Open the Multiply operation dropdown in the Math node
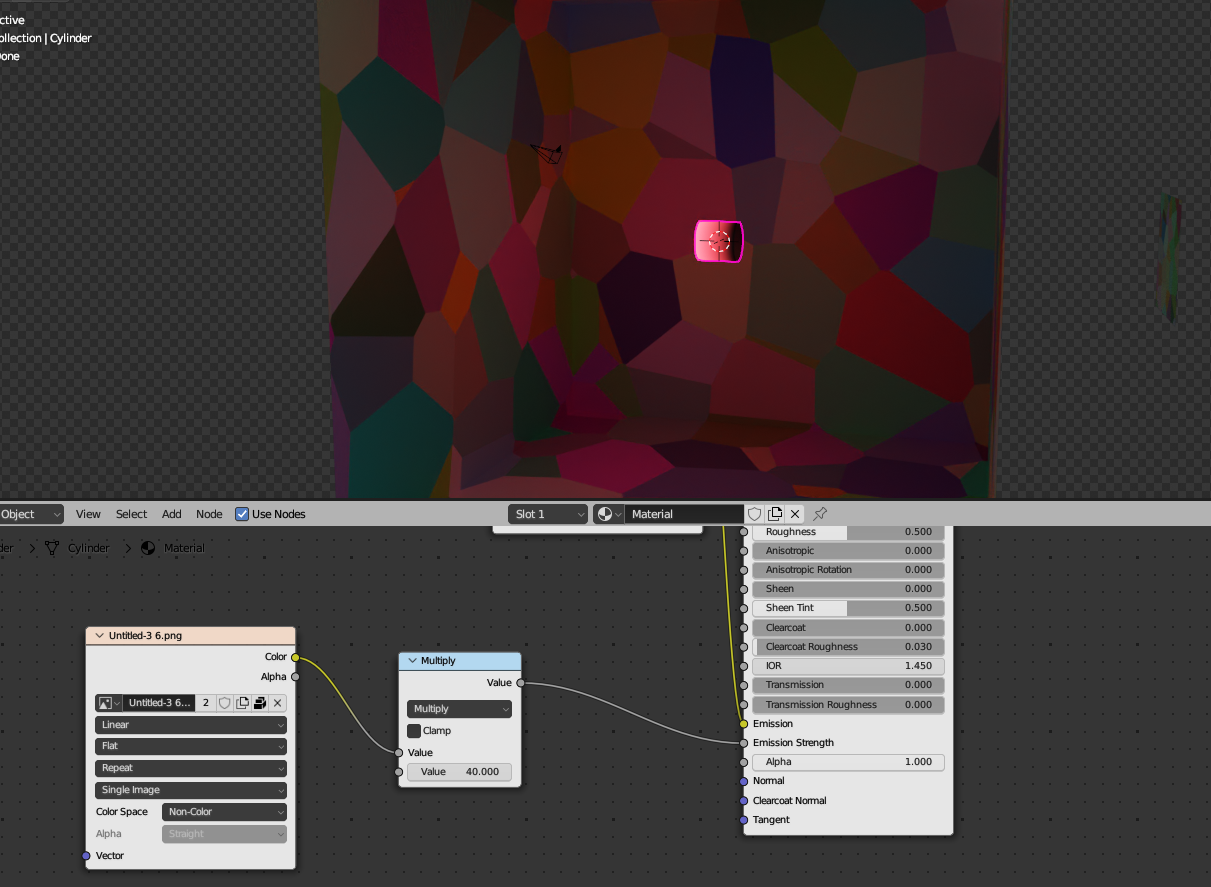1211x887 pixels. (459, 709)
